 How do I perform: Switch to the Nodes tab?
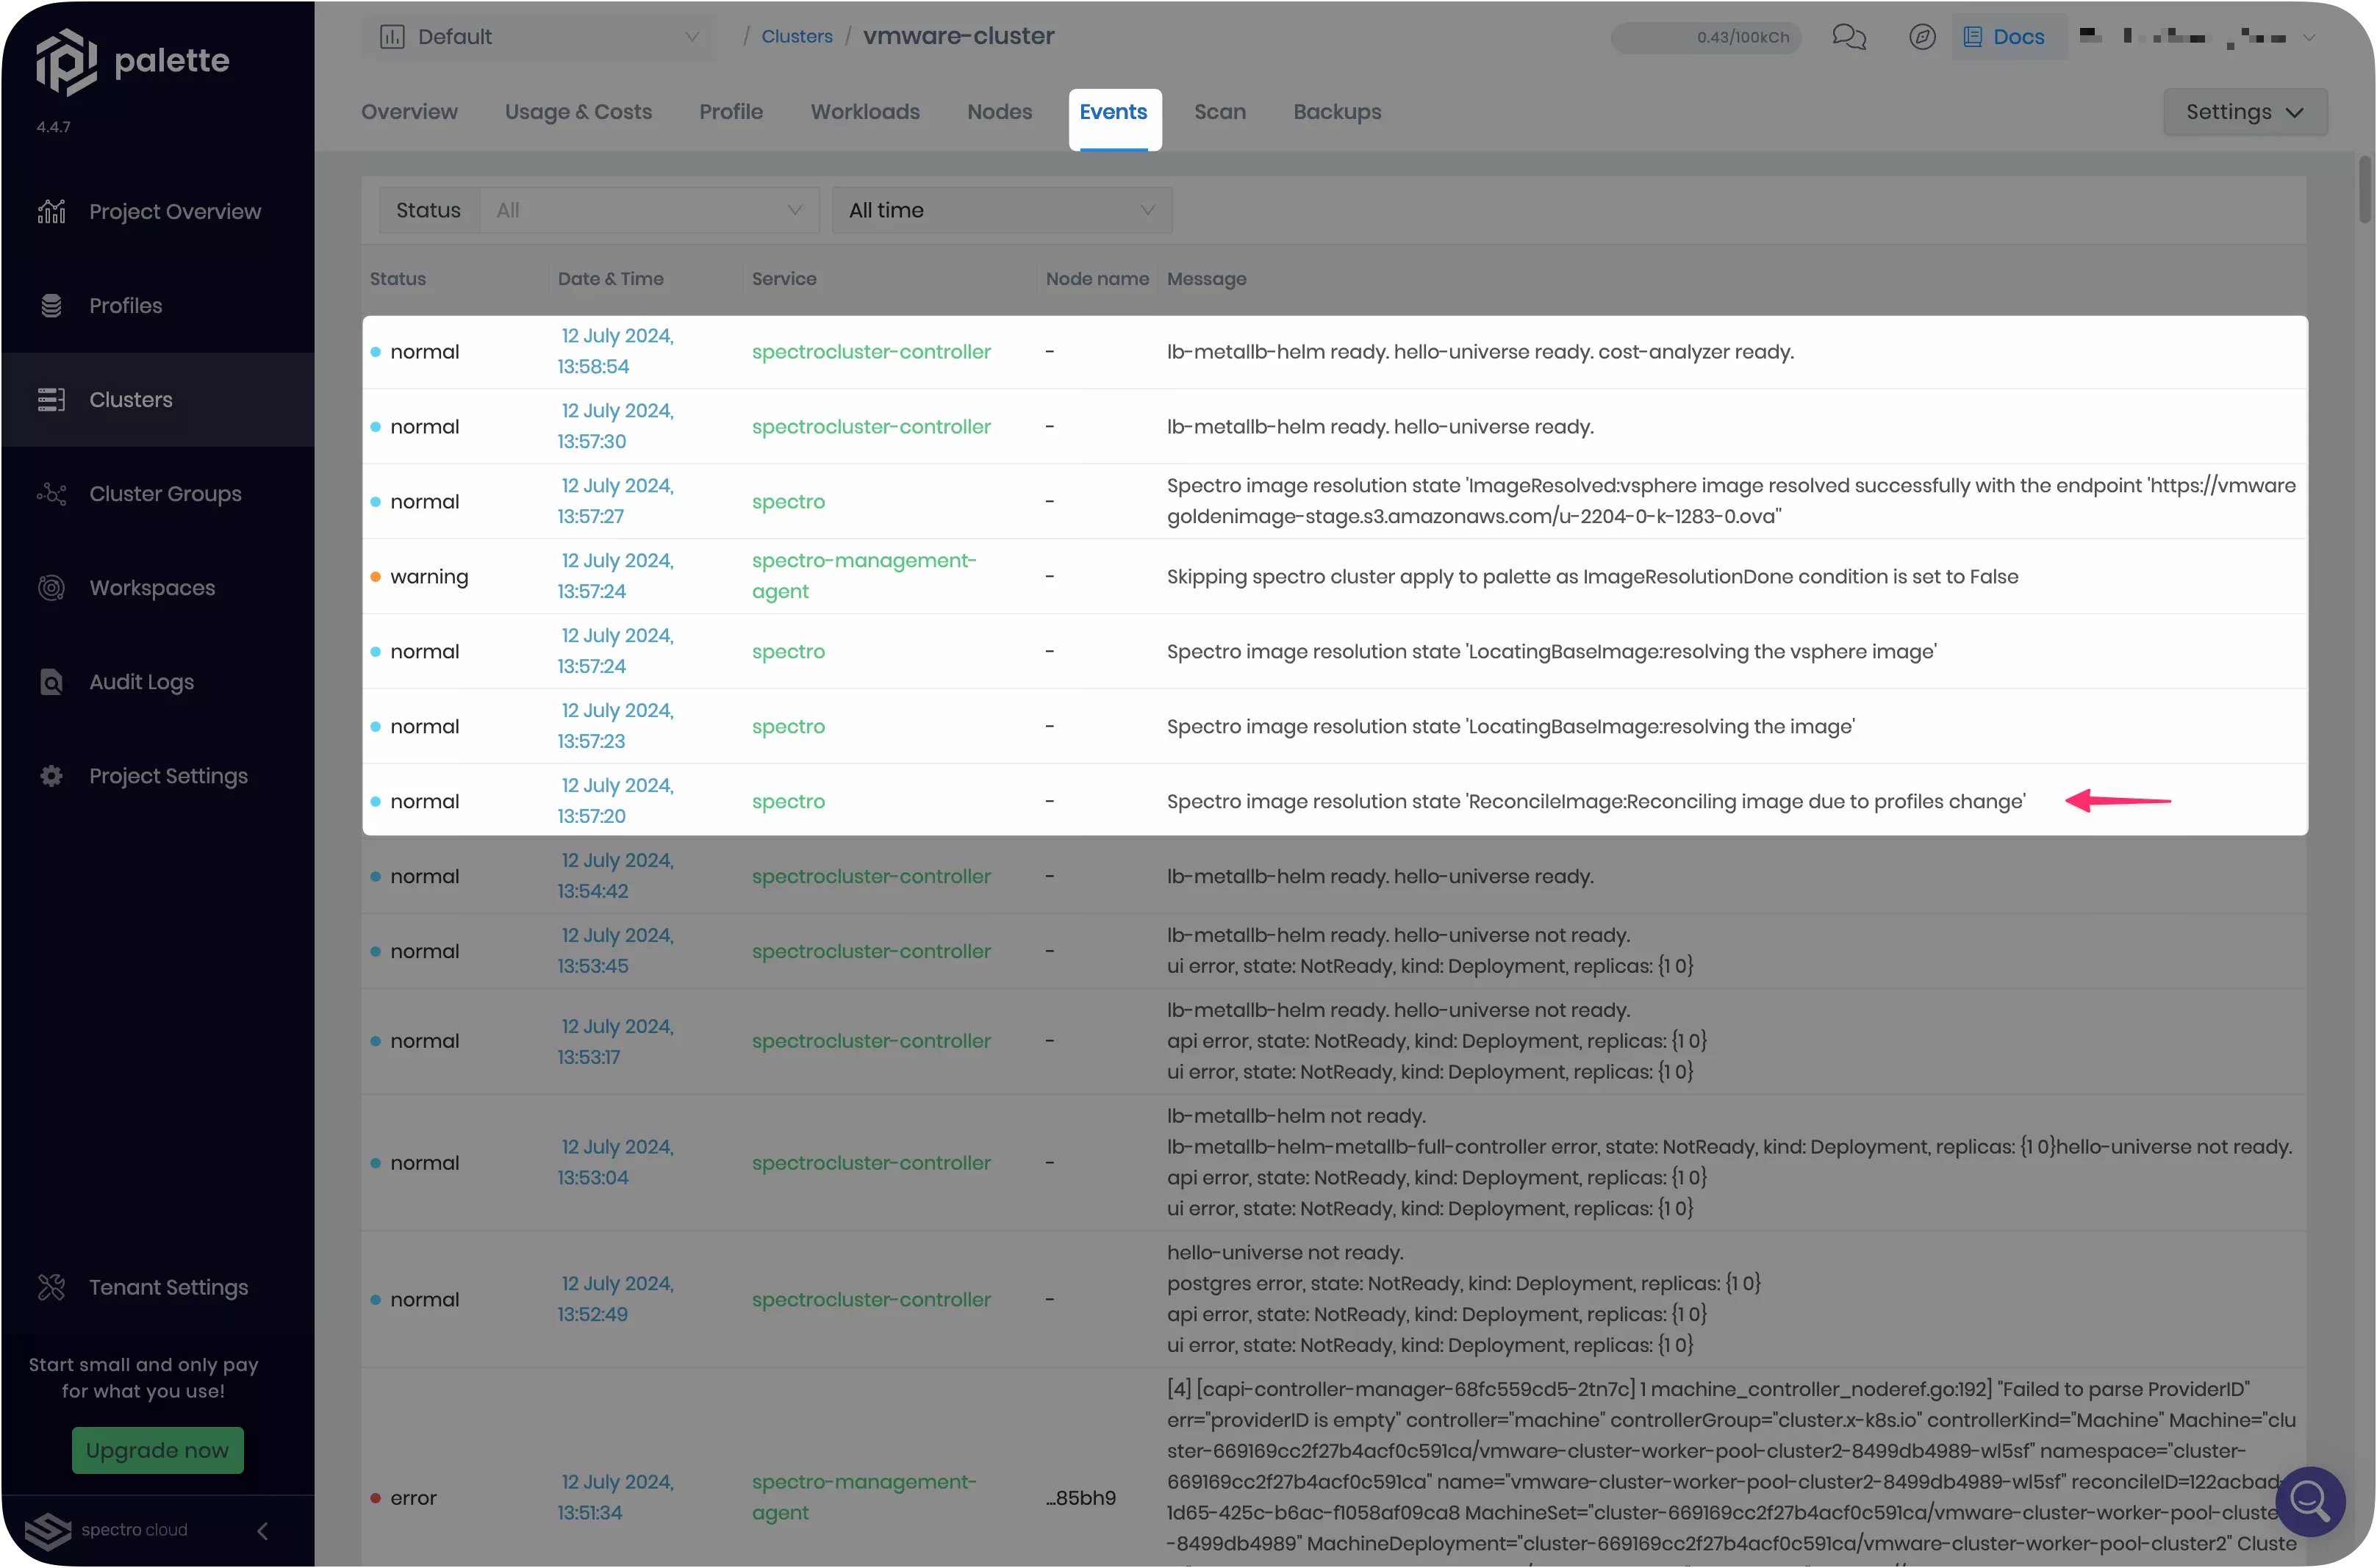pos(999,112)
